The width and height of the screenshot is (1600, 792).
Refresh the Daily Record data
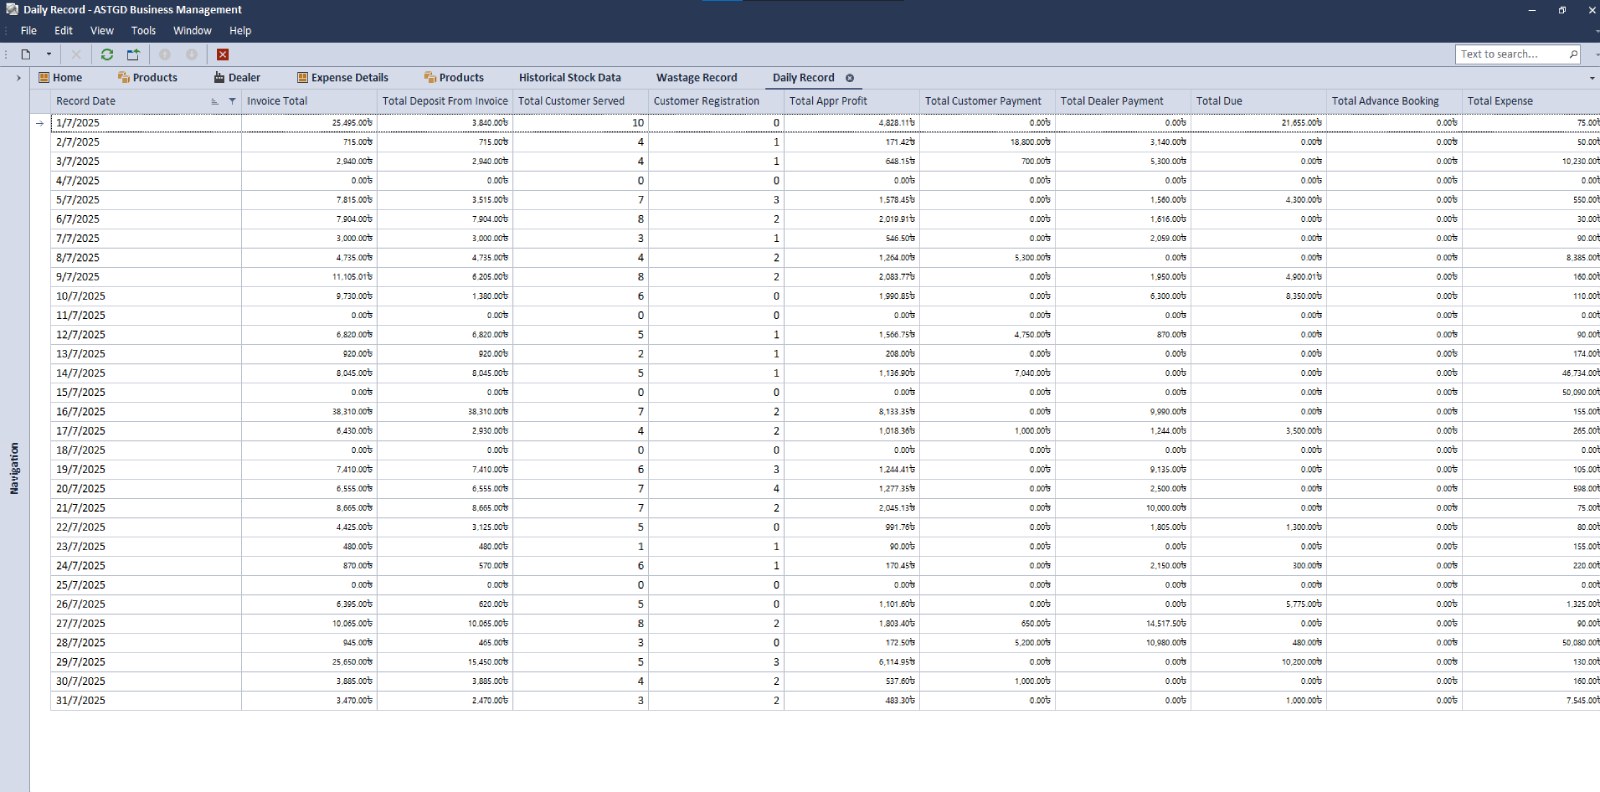[107, 55]
